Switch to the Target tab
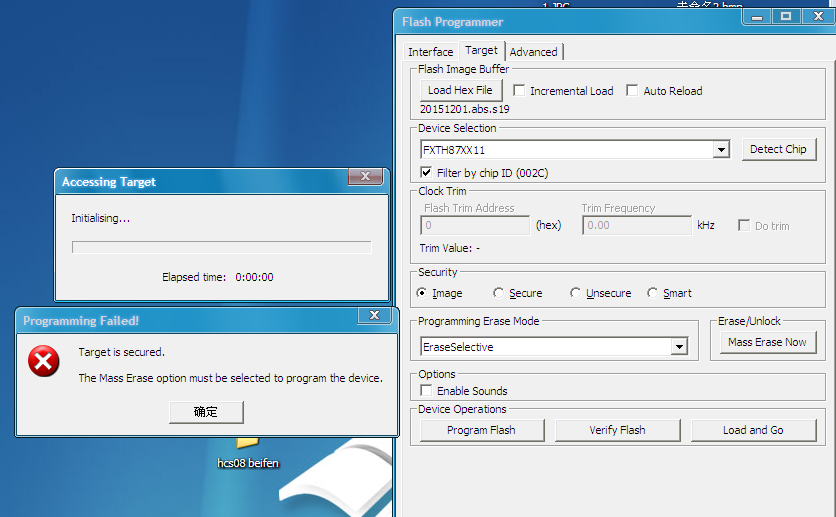Image resolution: width=836 pixels, height=517 pixels. pos(481,50)
